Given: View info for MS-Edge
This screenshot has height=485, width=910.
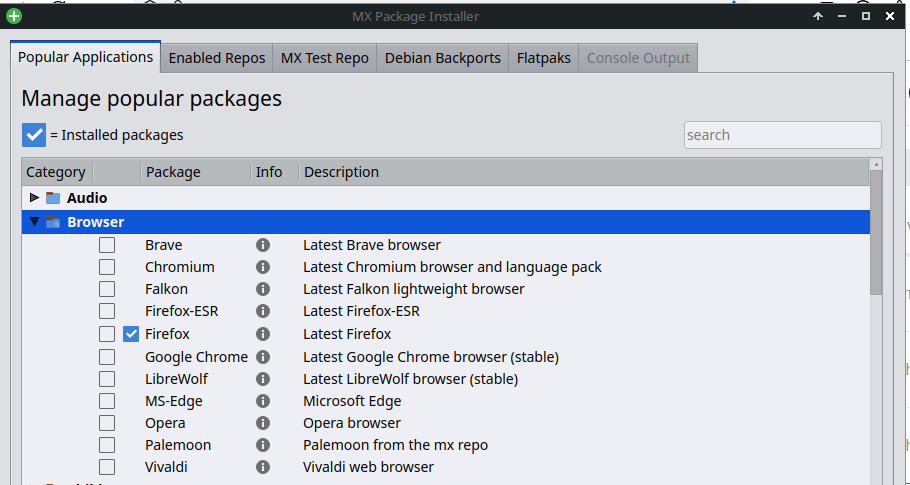Looking at the screenshot, I should (263, 401).
